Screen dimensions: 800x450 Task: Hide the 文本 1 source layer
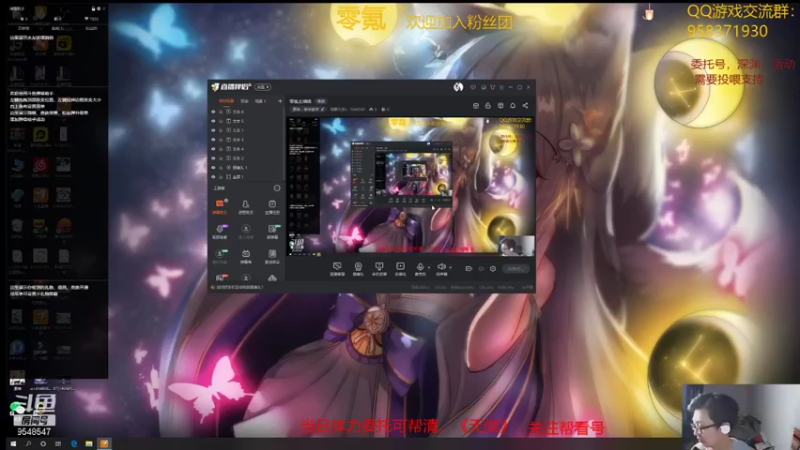click(x=213, y=130)
